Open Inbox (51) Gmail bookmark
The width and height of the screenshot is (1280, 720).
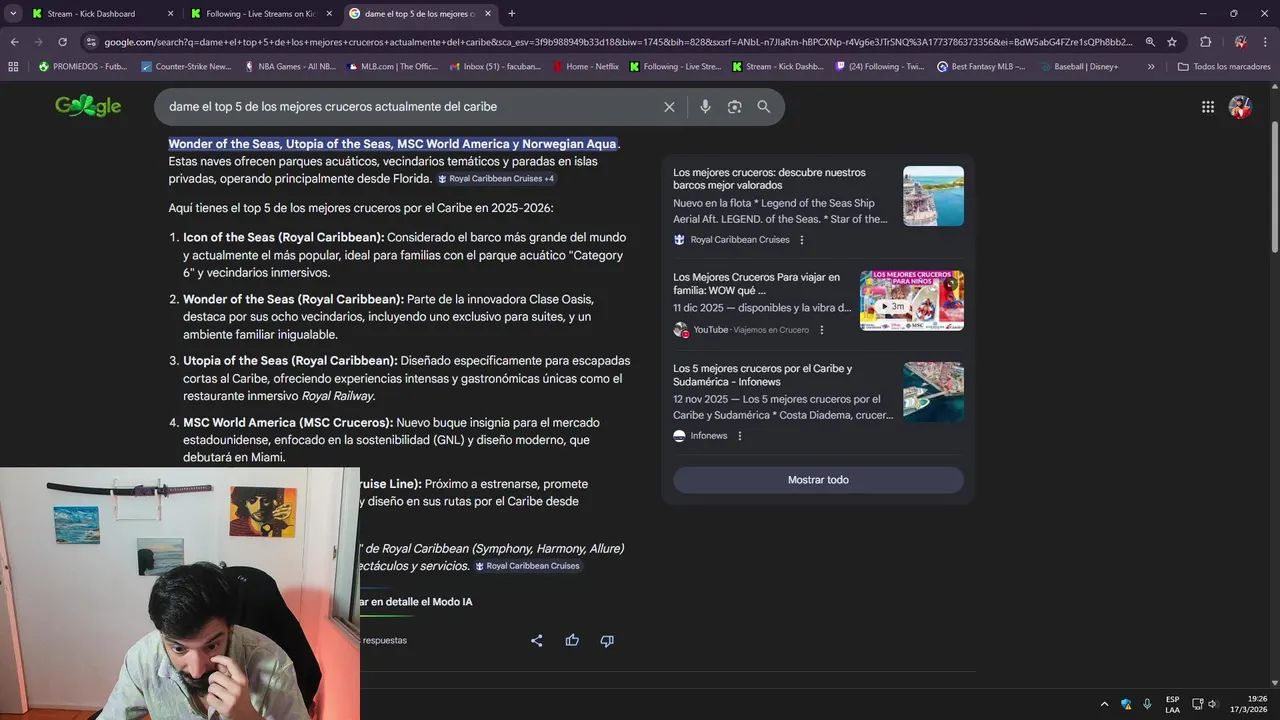[496, 67]
